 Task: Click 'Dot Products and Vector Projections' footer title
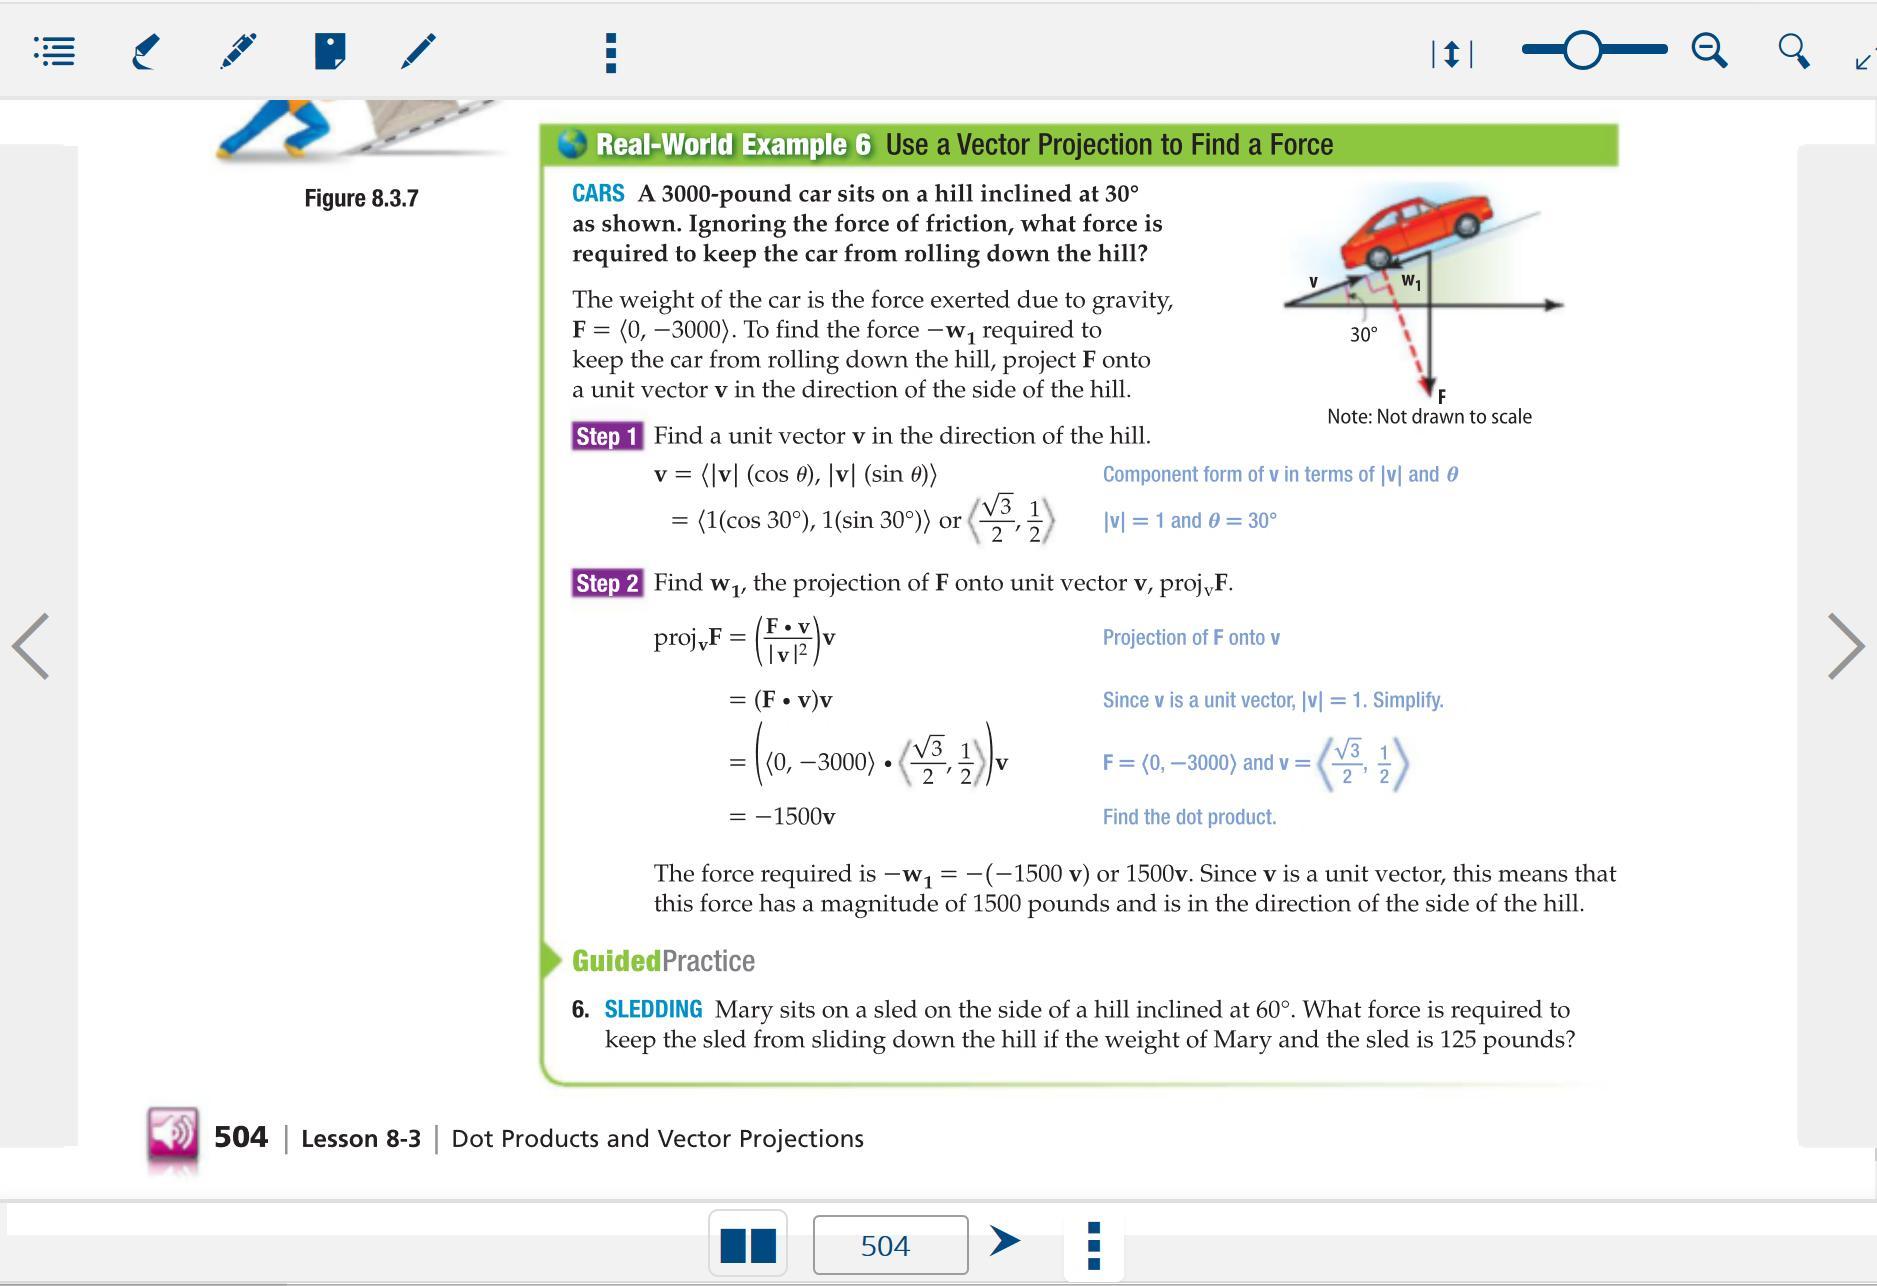(657, 1139)
